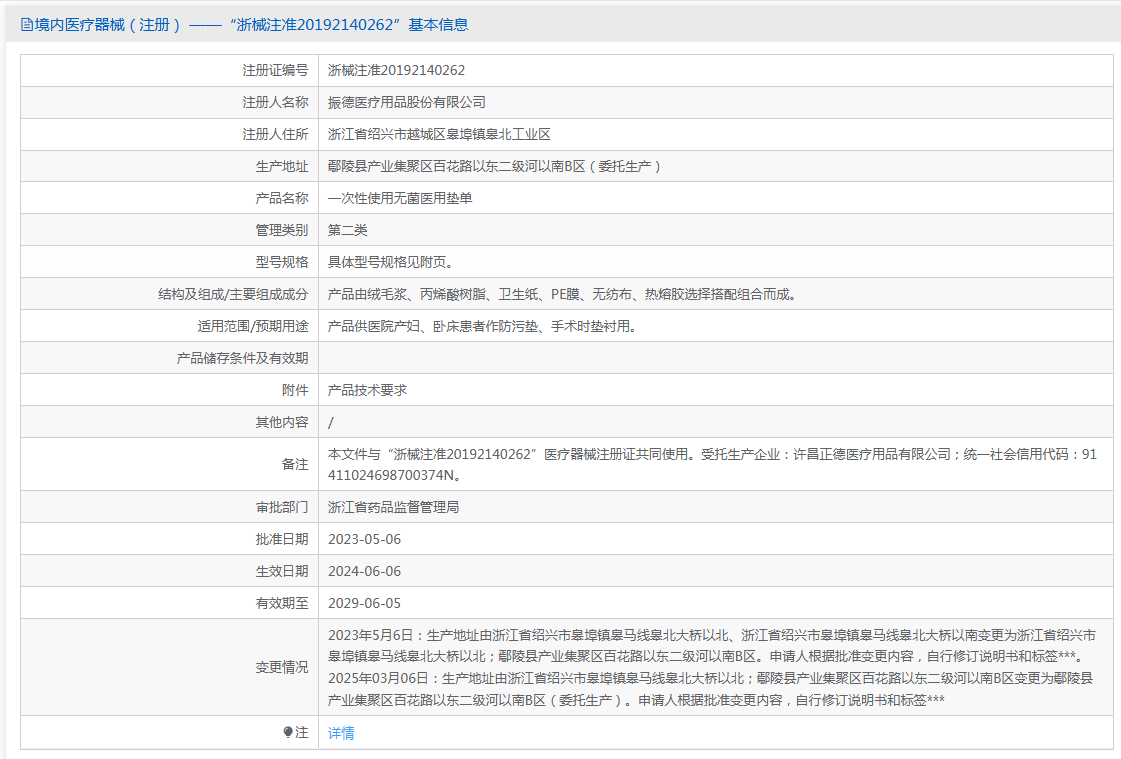Select product name 一次性使用无菌医用垫单
This screenshot has height=759, width=1121.
[400, 198]
